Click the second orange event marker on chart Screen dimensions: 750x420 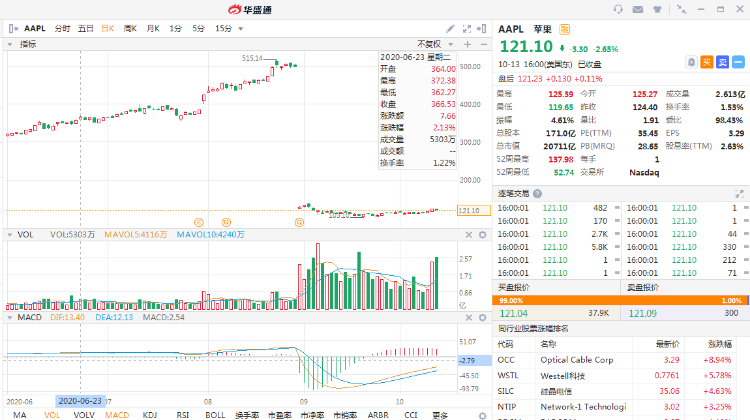point(226,222)
